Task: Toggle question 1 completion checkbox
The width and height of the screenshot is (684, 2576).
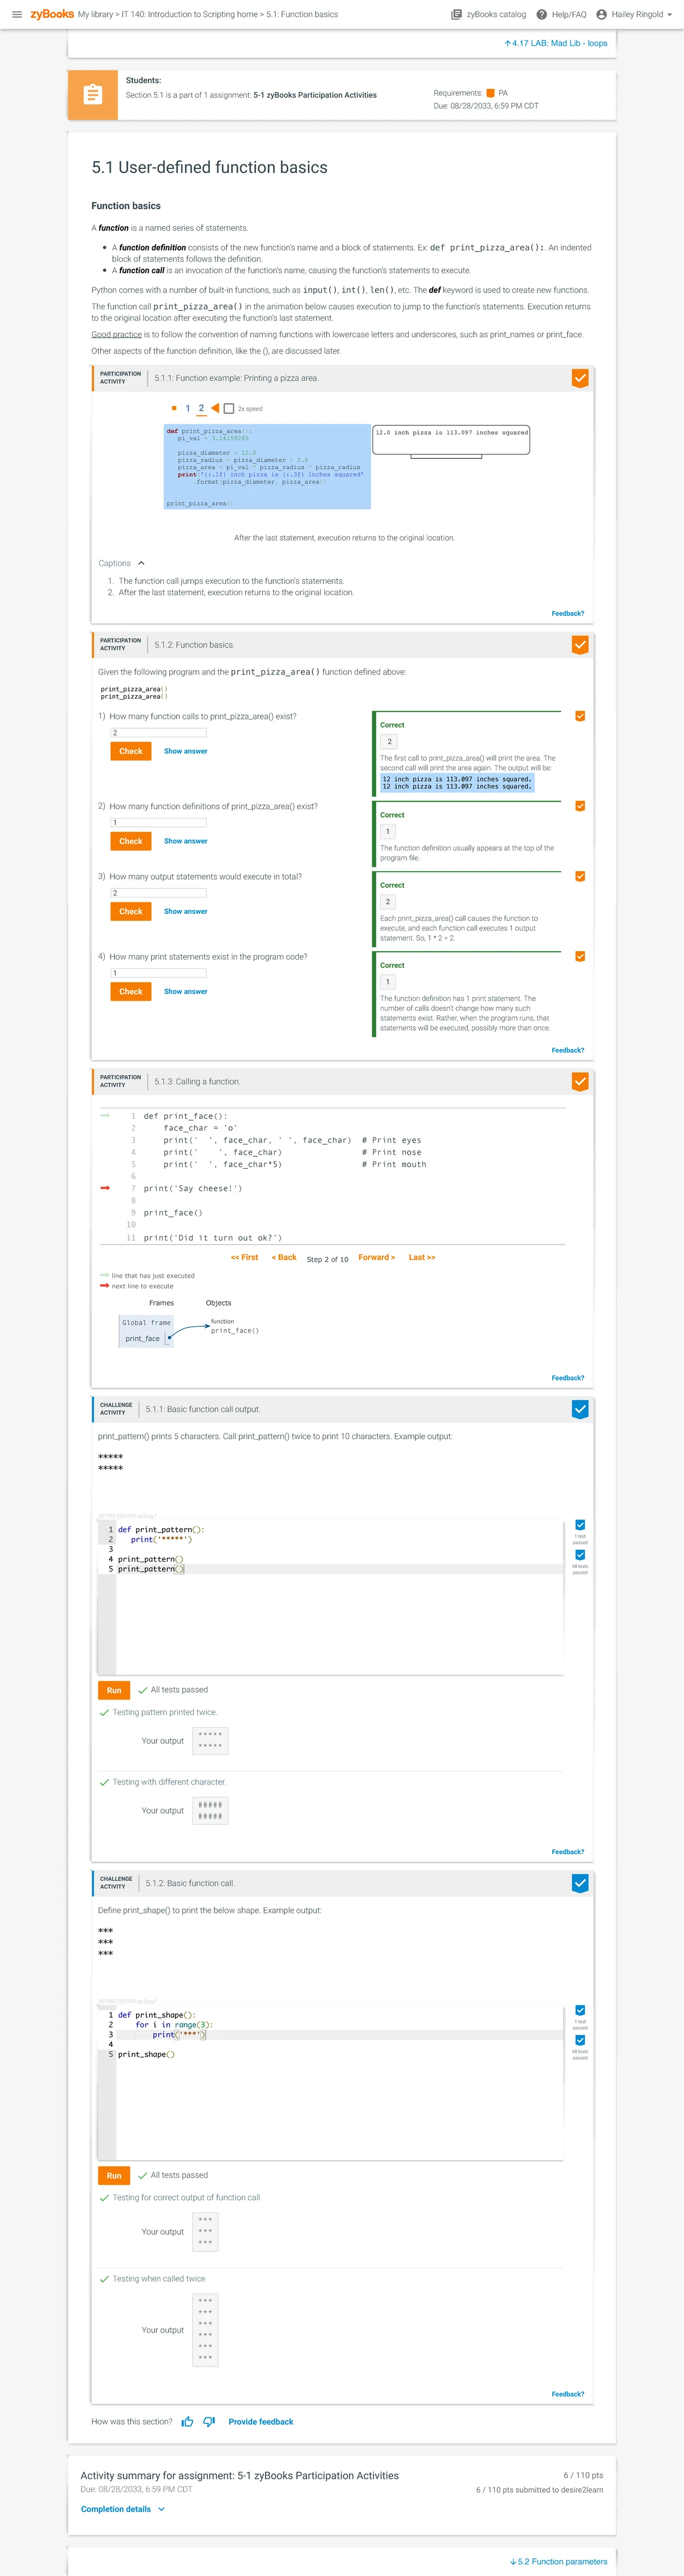Action: [x=580, y=716]
